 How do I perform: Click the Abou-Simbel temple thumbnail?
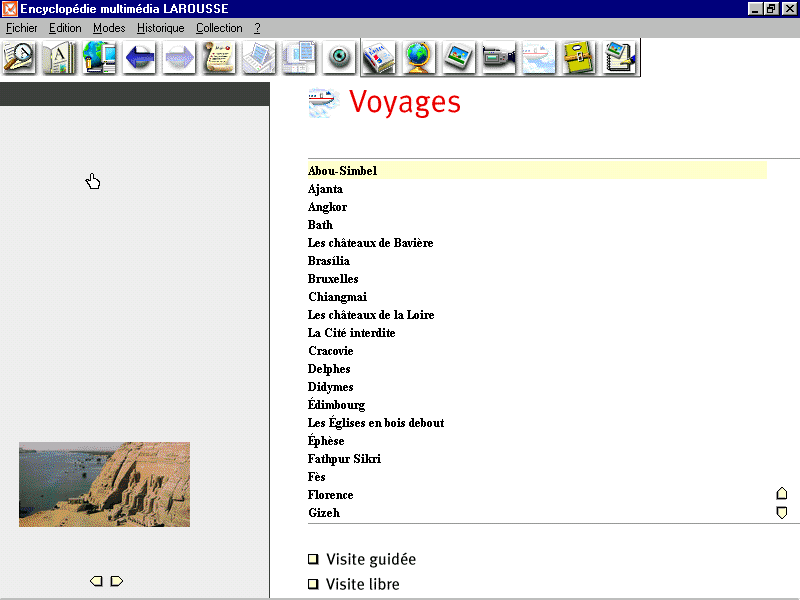click(x=105, y=484)
